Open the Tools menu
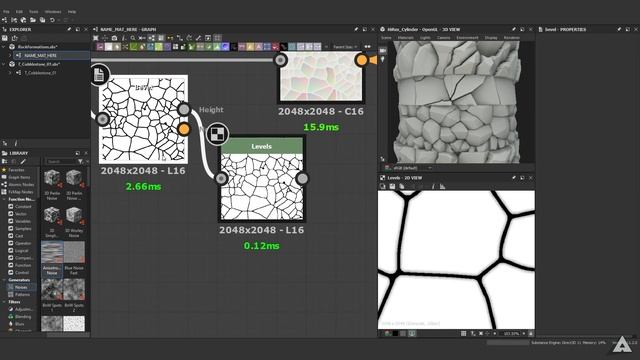Screen dimensions: 640x360 point(33,12)
